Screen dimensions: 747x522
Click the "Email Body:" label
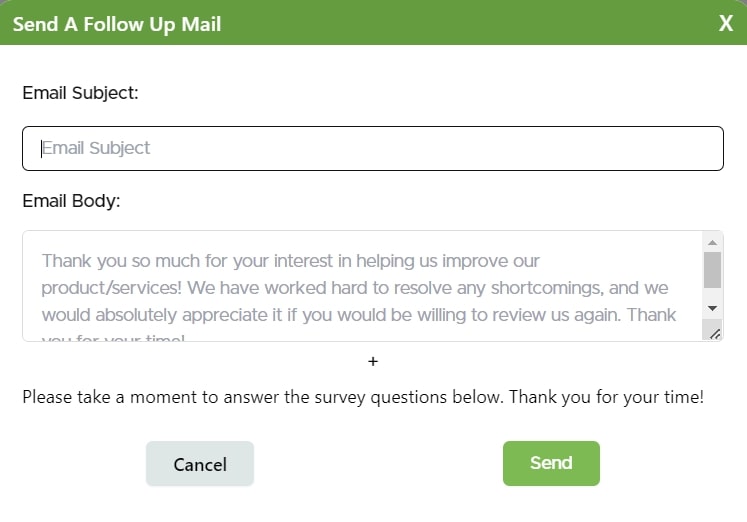pos(71,201)
